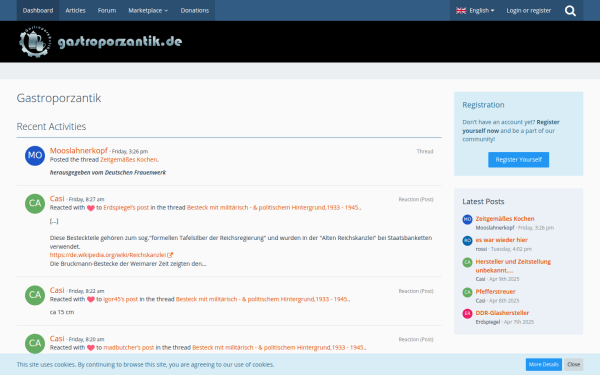
Task: Click the avatar beside es war wieder hier
Action: click(467, 241)
